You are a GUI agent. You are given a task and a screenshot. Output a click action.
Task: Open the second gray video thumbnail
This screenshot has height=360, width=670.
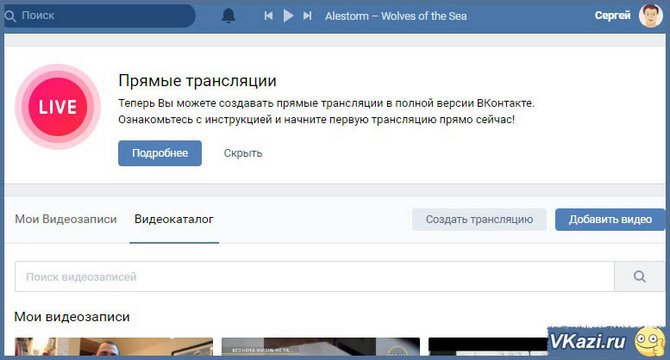(x=320, y=347)
